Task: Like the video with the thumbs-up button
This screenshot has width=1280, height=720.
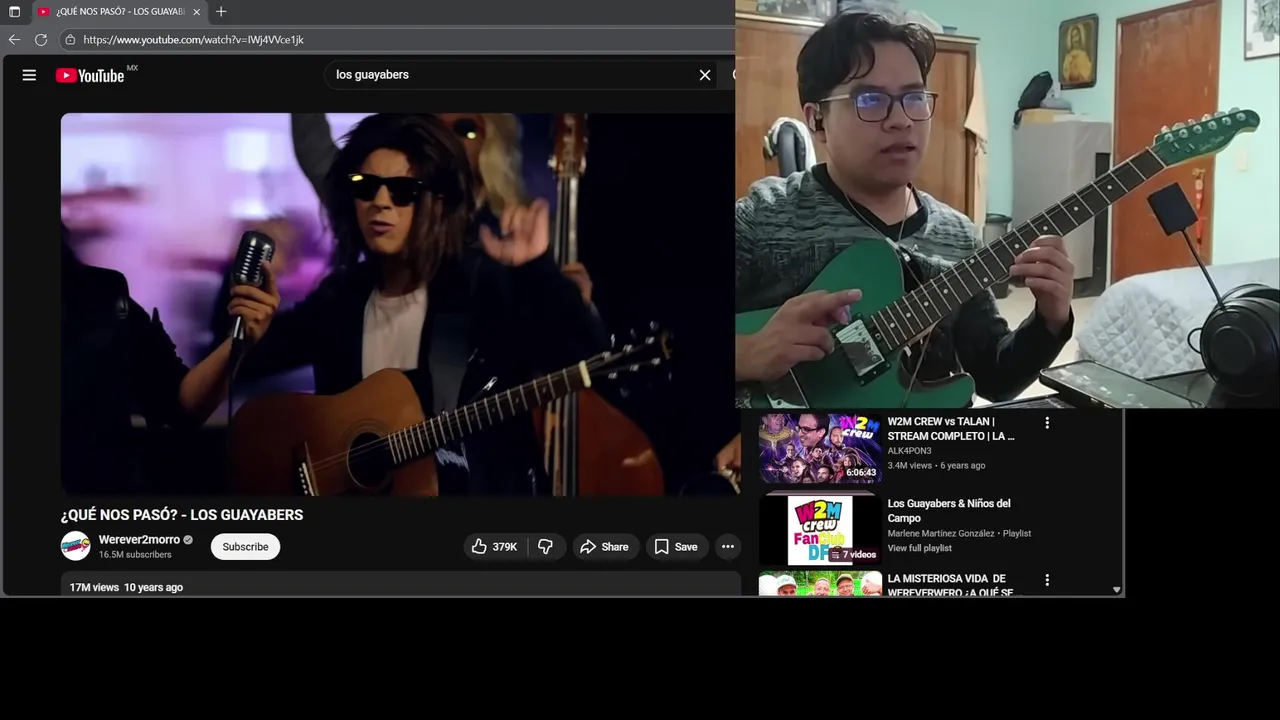Action: pyautogui.click(x=494, y=547)
